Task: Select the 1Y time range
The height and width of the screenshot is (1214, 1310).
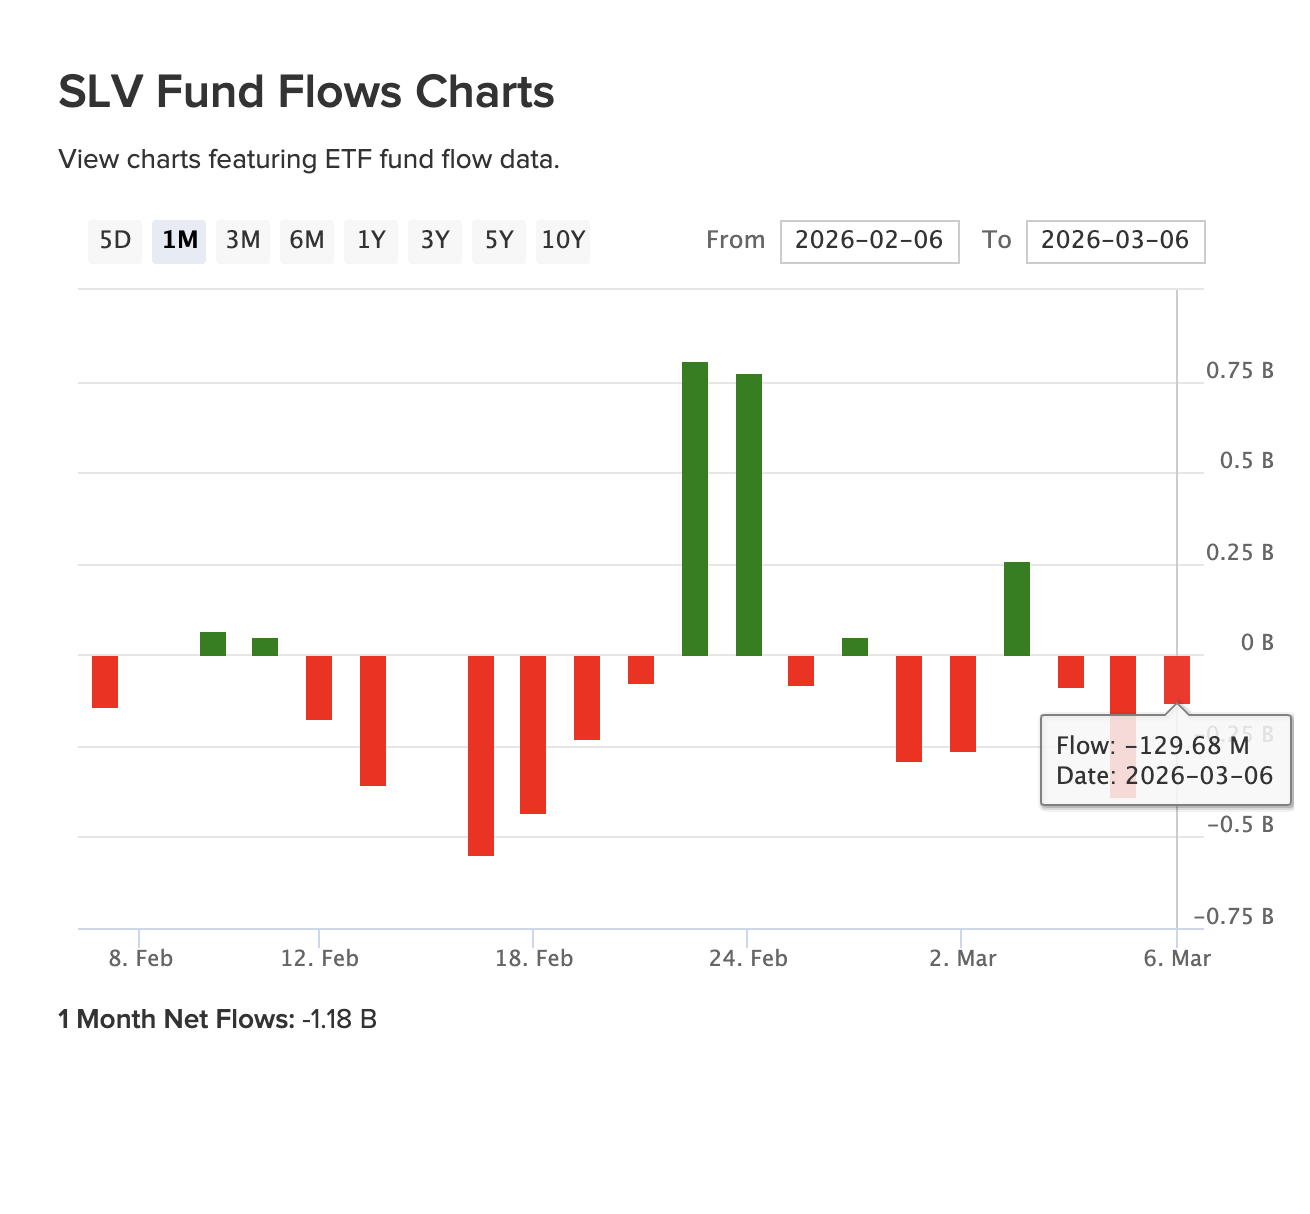Action: [371, 240]
